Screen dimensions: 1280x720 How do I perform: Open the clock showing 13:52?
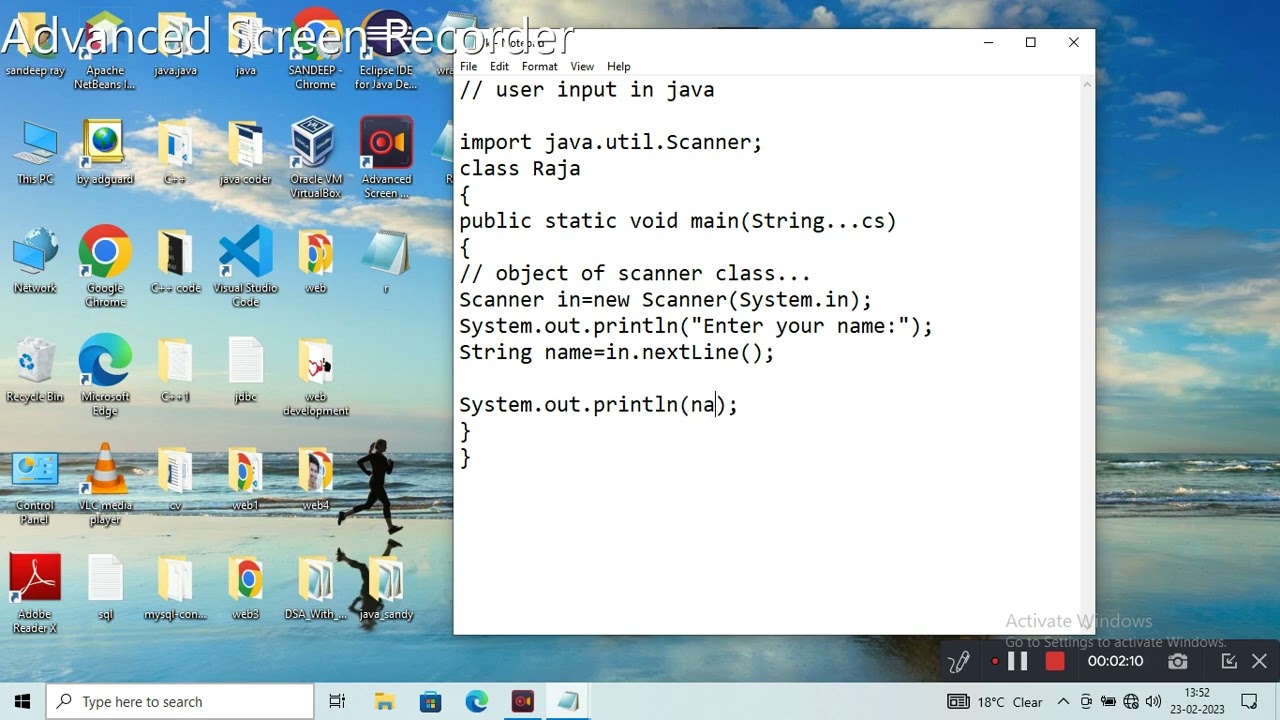point(1197,701)
